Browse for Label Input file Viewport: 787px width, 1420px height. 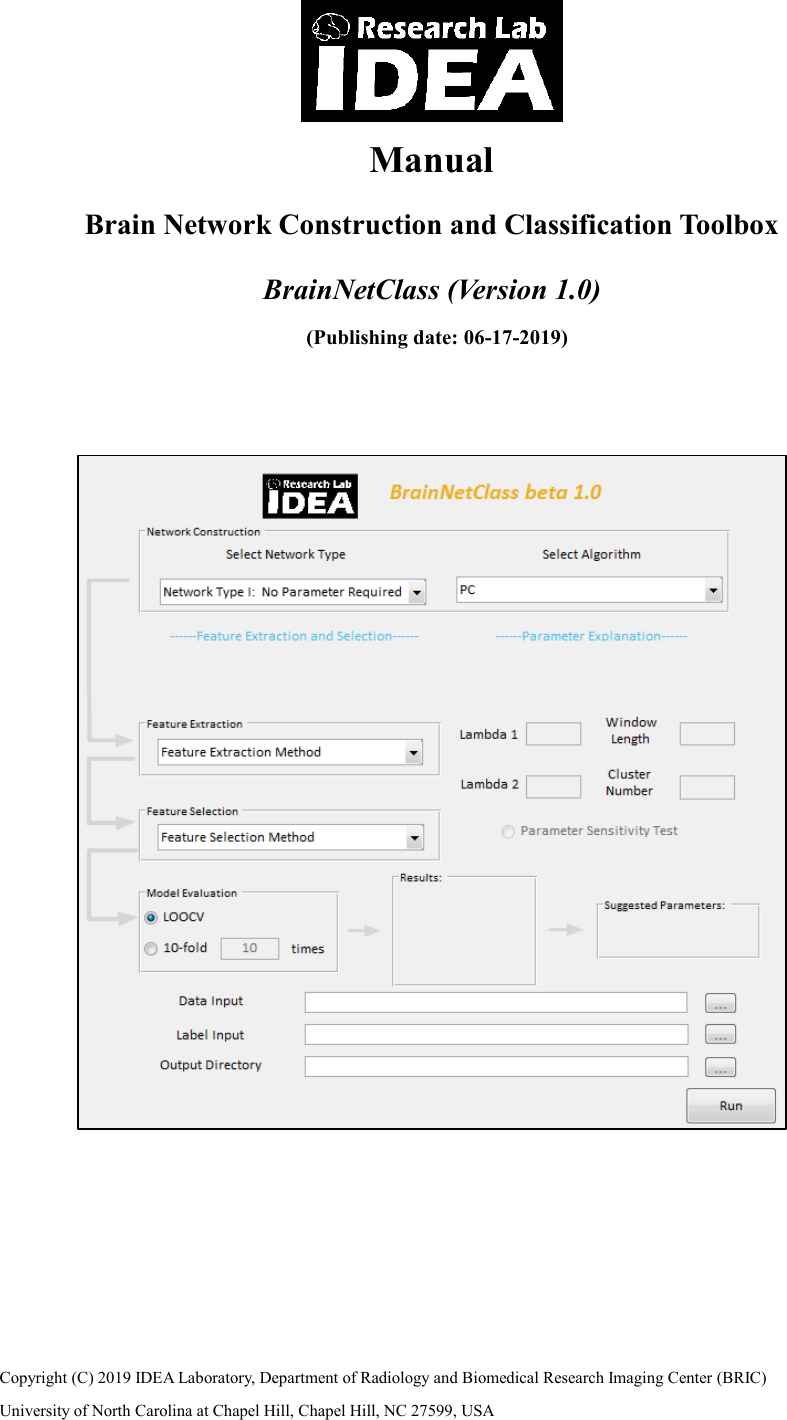[720, 1035]
